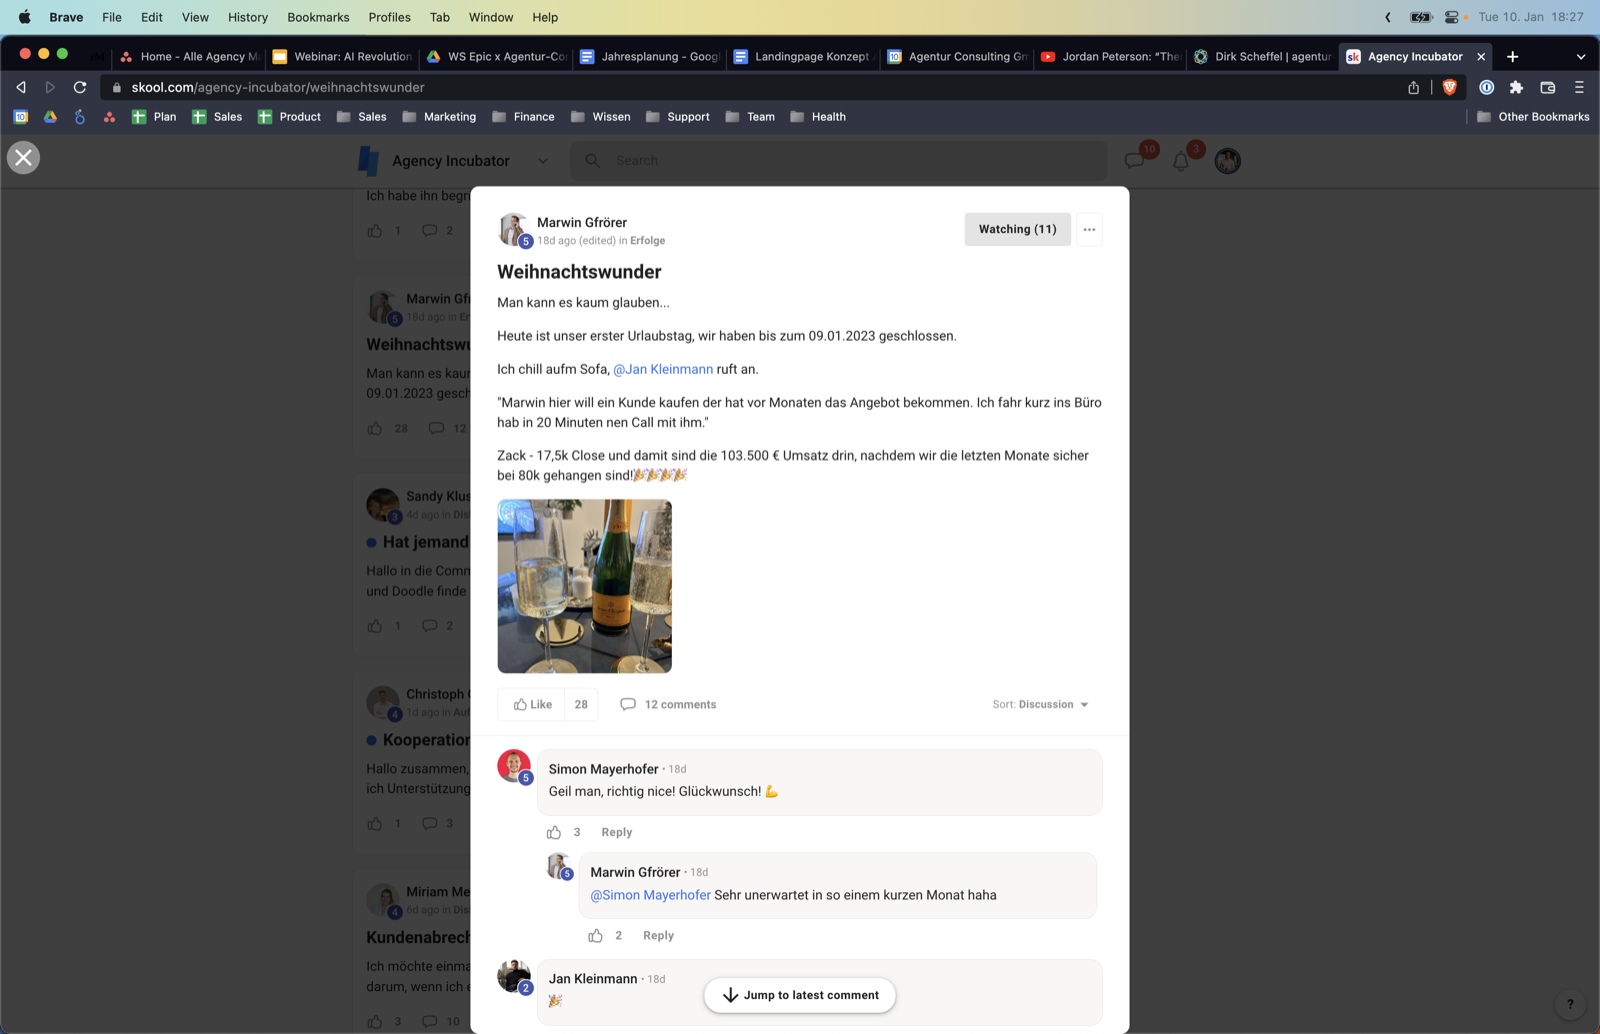Click the 28 likes count
1600x1034 pixels.
[581, 704]
